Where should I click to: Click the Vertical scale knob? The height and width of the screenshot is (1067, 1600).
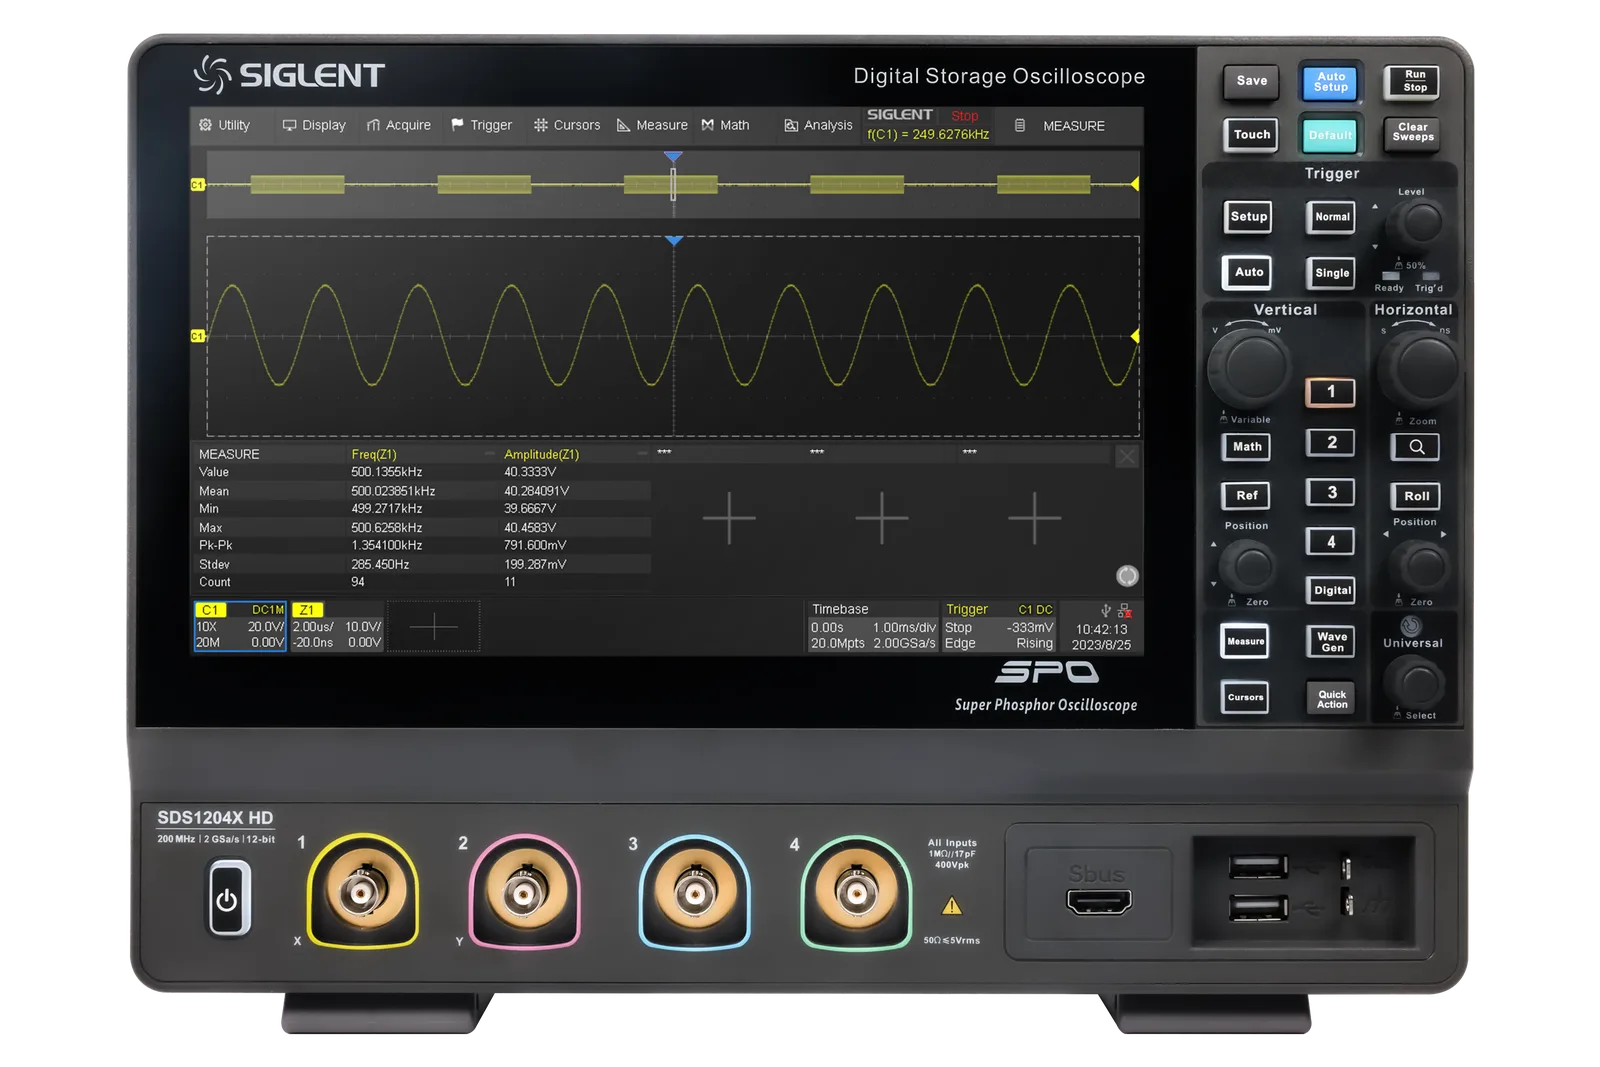(1249, 366)
